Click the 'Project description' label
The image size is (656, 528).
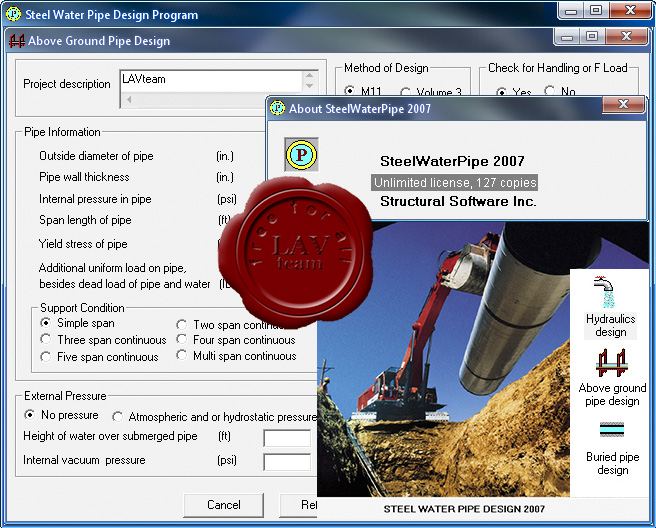click(67, 84)
